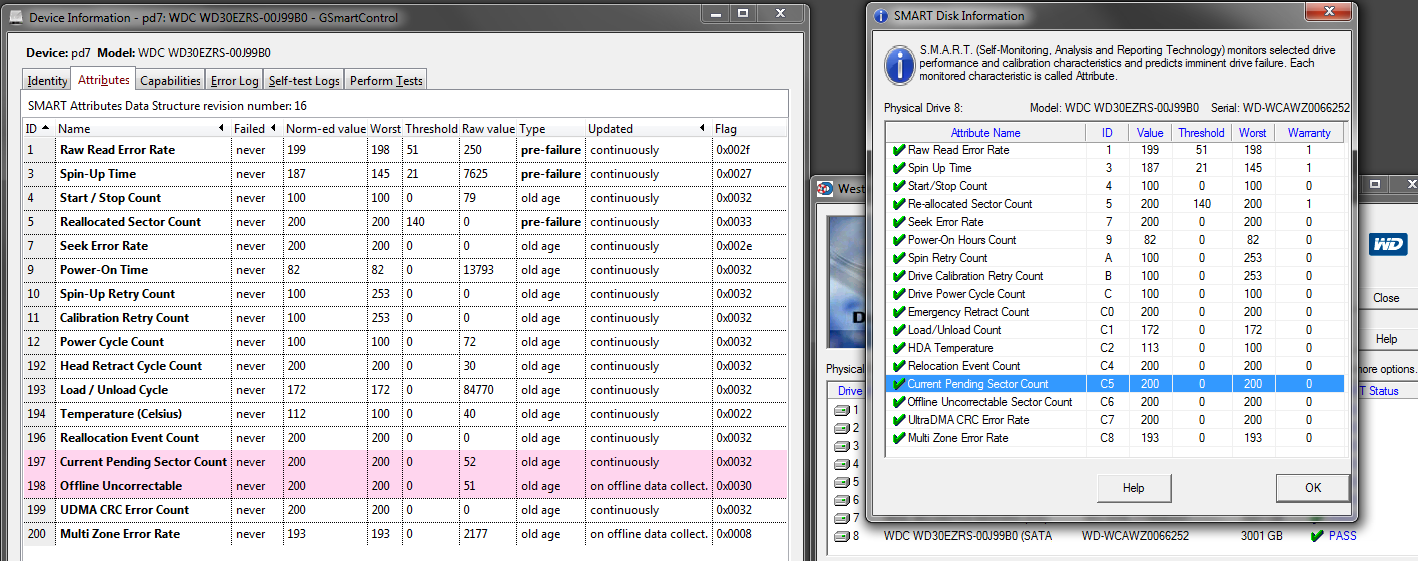
Task: Click the green checkmark beside Re-allocated Sector Count
Action: [x=899, y=204]
